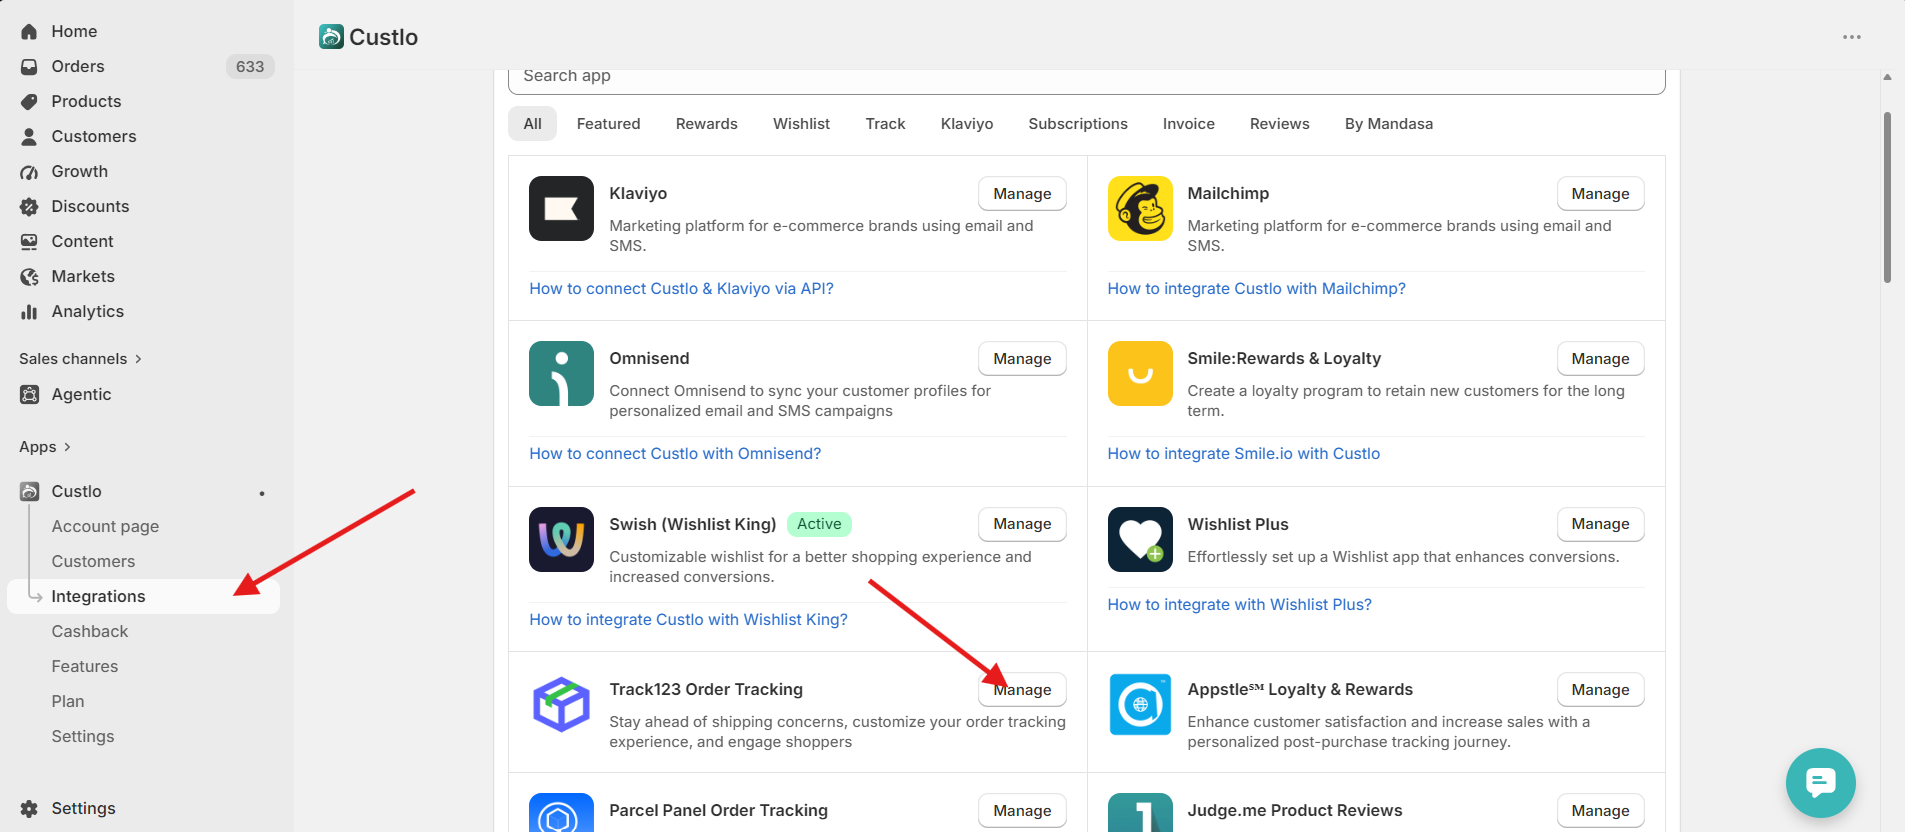Click Manage for Omnisend
This screenshot has height=832, width=1905.
pos(1022,359)
